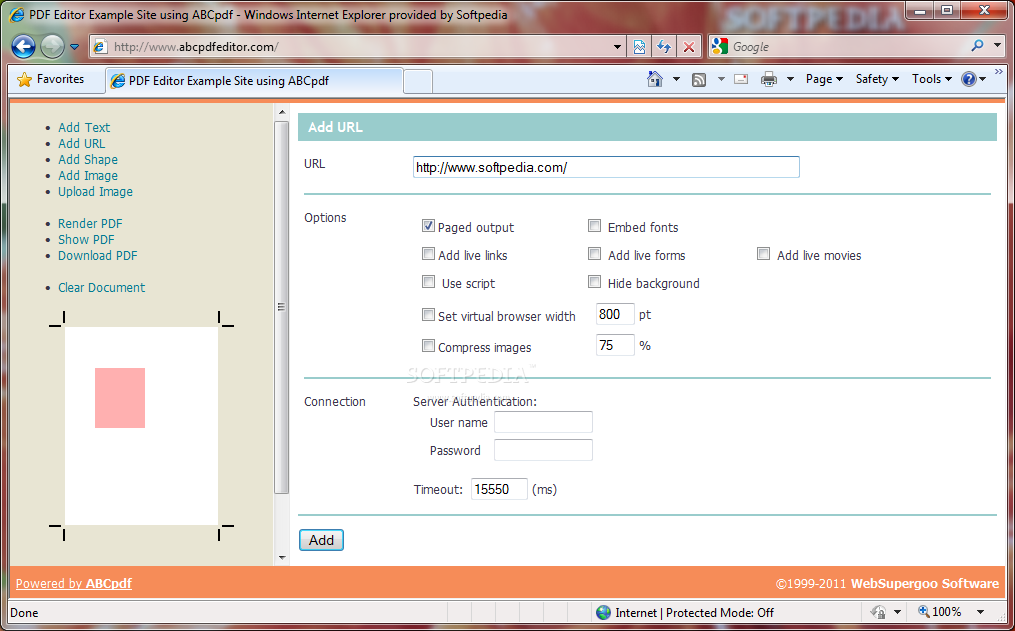Go back with the browser Back arrow
1015x631 pixels.
click(x=23, y=47)
